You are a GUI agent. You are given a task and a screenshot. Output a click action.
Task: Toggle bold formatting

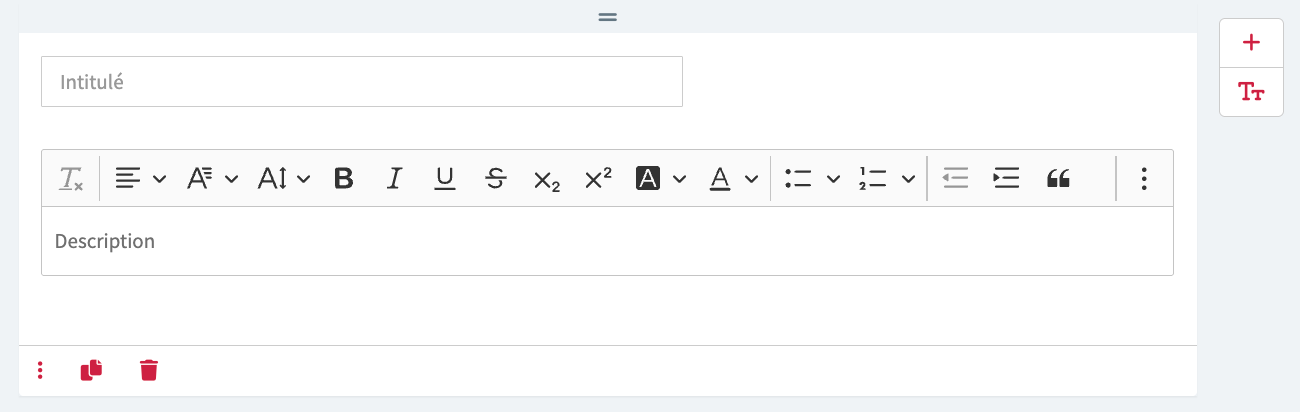click(344, 179)
